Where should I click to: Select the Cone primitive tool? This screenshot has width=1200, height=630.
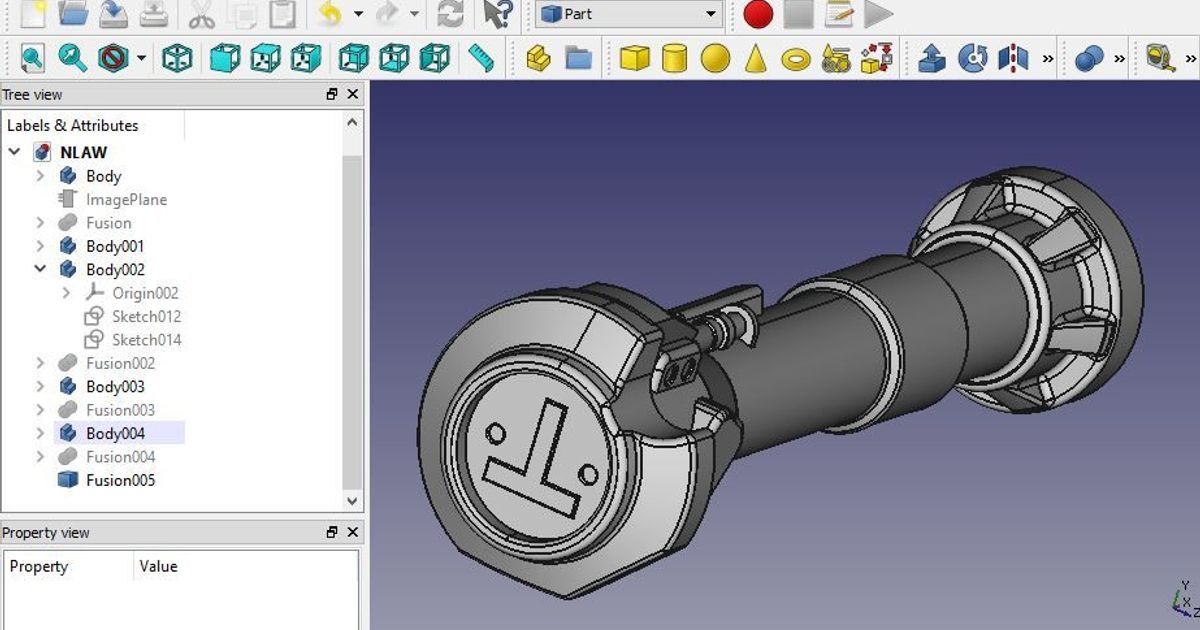tap(754, 57)
